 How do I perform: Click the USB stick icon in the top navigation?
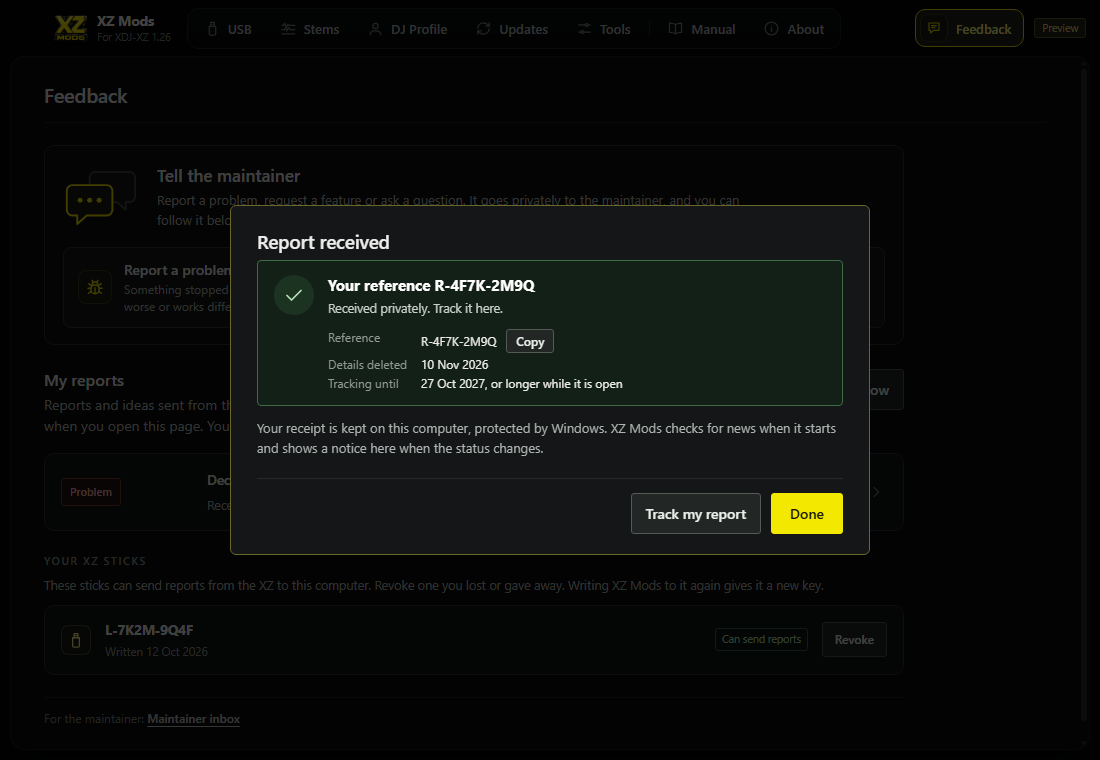pos(213,29)
